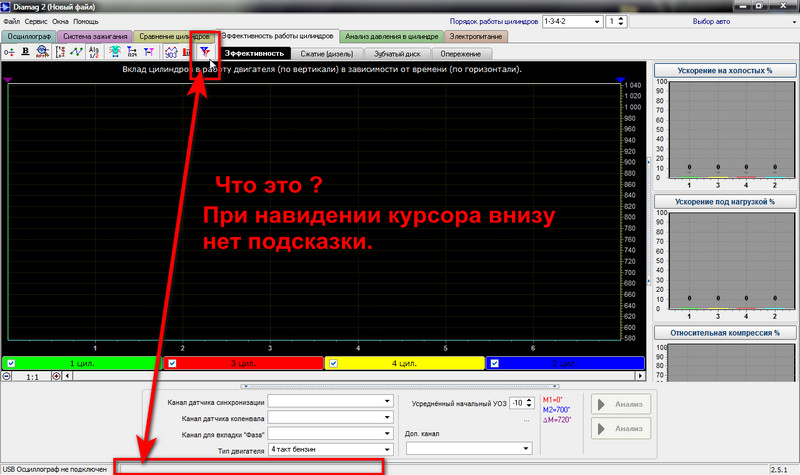Image resolution: width=800 pixels, height=475 pixels.
Task: Click the lower Анализ button
Action: coord(621,429)
